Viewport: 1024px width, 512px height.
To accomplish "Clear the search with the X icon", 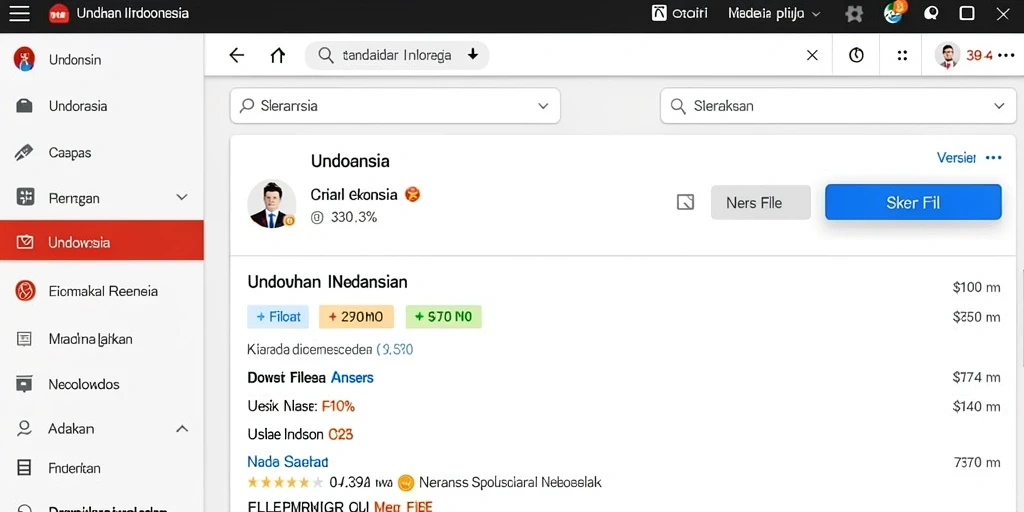I will coord(812,56).
